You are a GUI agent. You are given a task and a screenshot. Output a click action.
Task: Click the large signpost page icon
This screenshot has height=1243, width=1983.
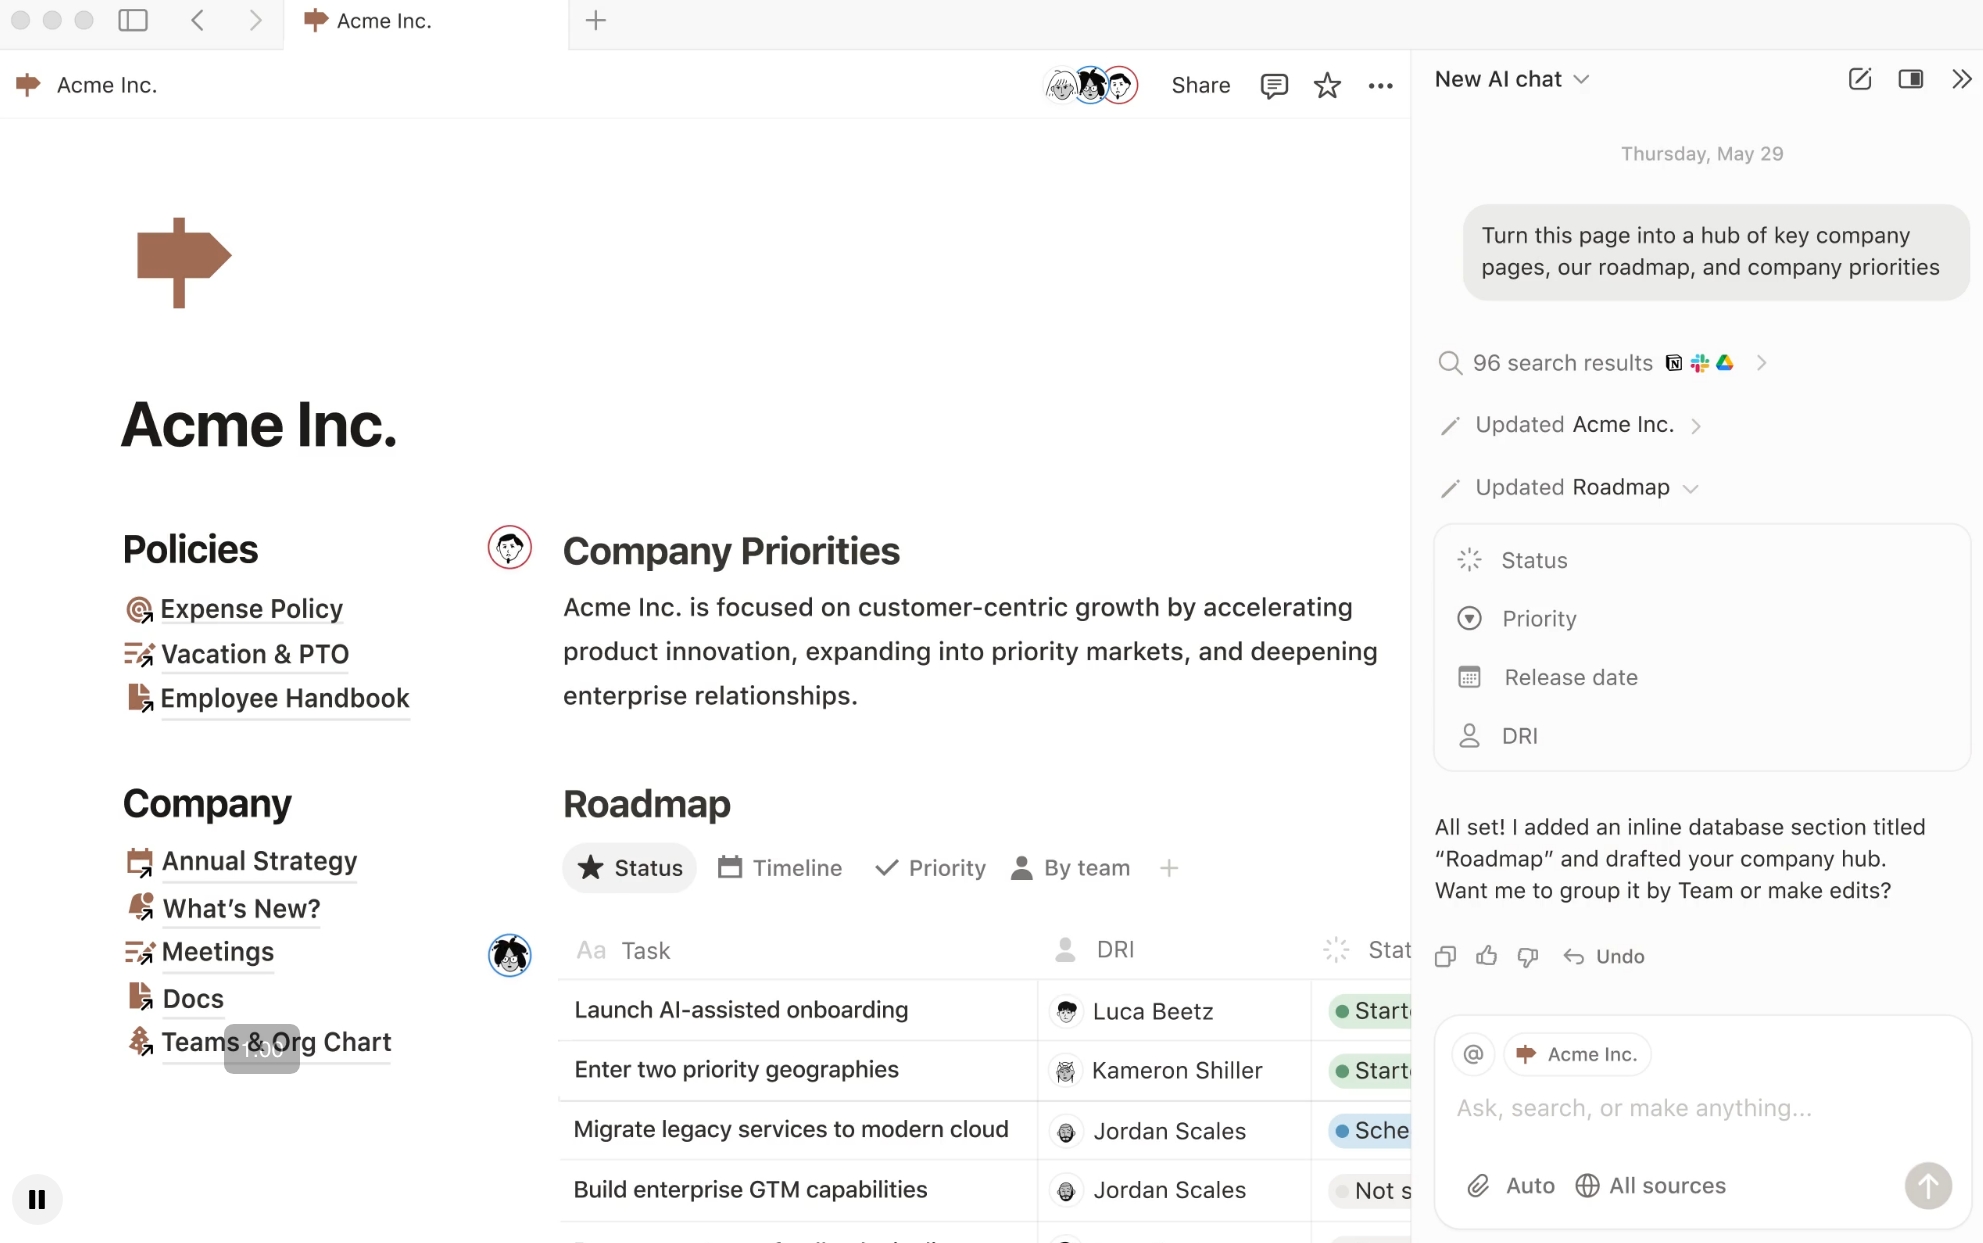pos(184,262)
